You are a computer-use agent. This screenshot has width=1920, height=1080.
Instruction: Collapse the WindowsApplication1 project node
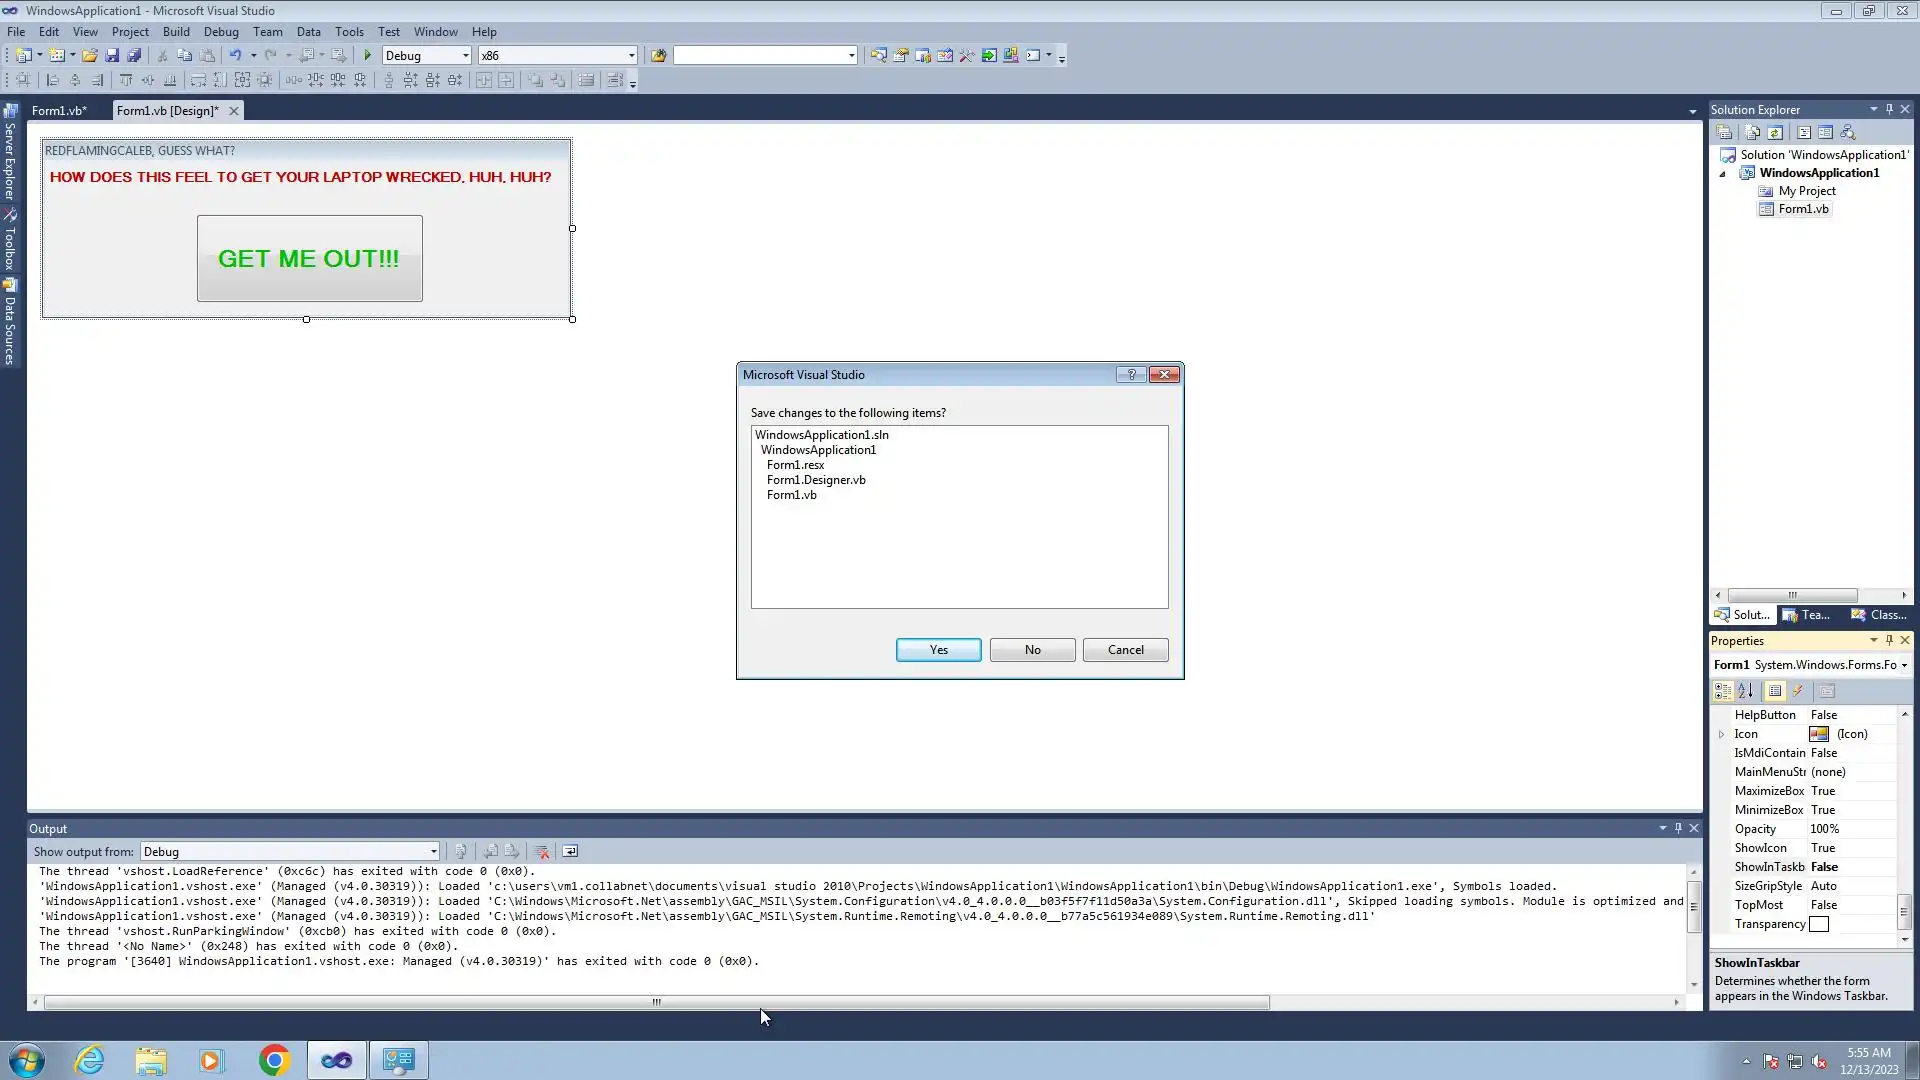pyautogui.click(x=1723, y=174)
